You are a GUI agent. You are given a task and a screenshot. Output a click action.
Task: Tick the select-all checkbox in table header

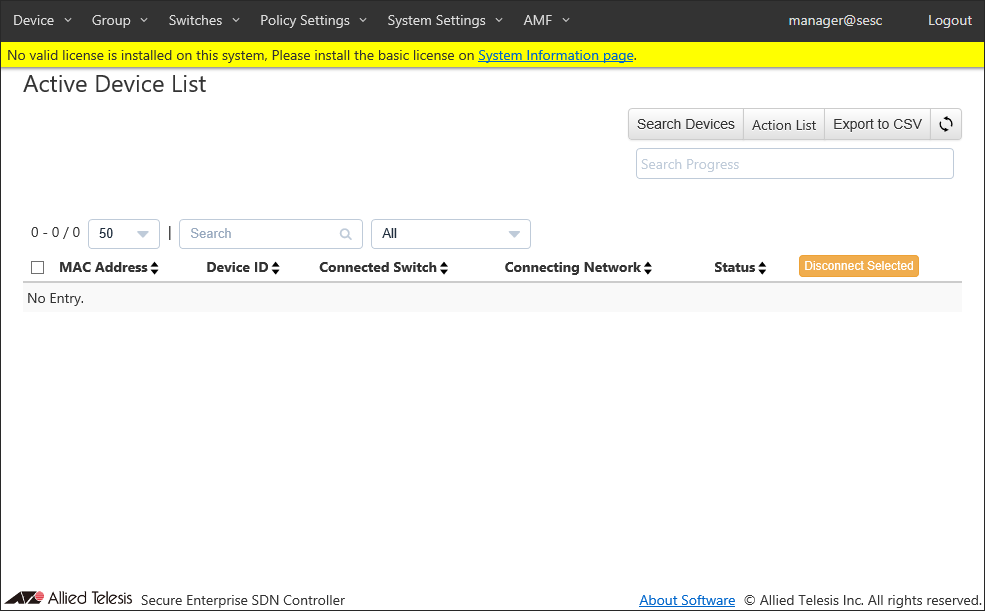click(38, 268)
